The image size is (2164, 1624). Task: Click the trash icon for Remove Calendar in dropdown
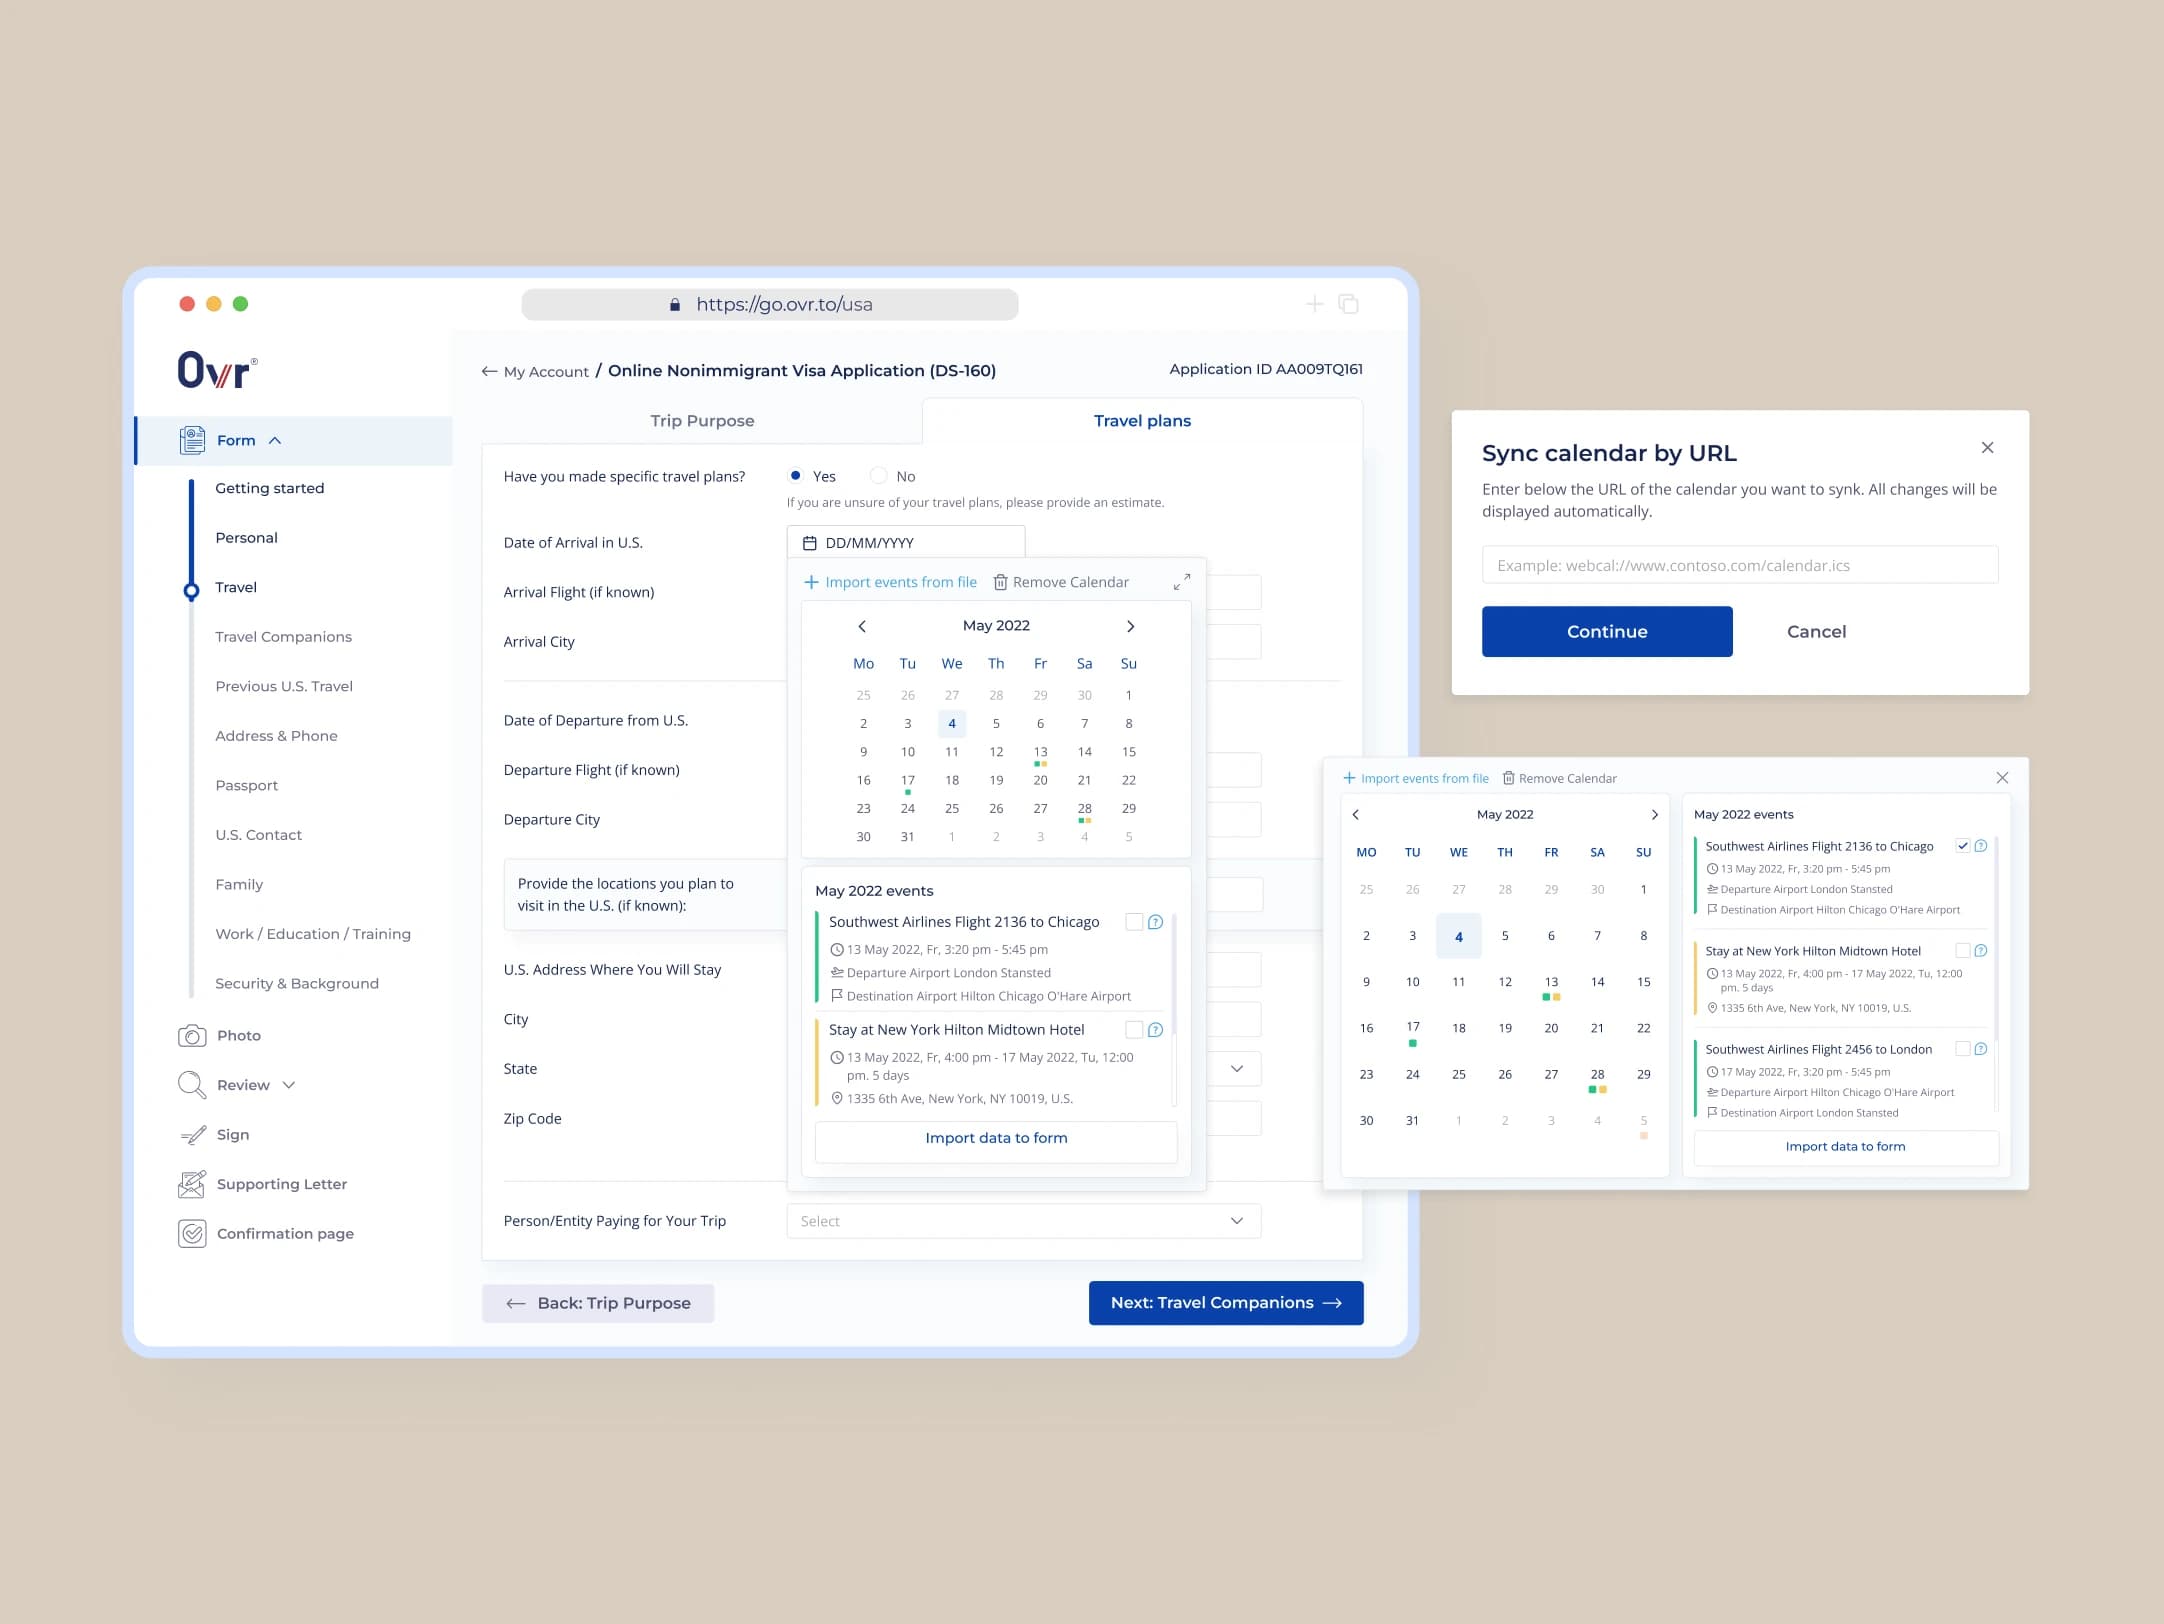(1000, 582)
